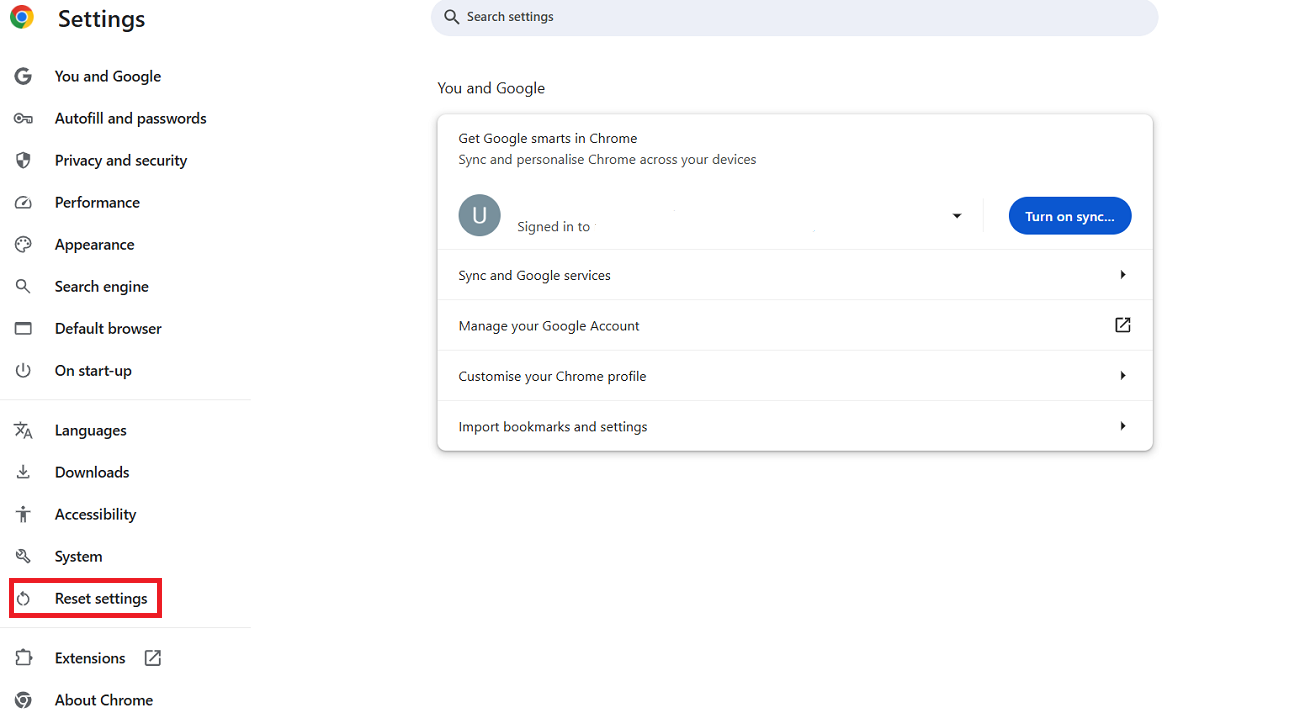
Task: Expand Import bookmarks and settings arrow
Action: (x=1123, y=426)
